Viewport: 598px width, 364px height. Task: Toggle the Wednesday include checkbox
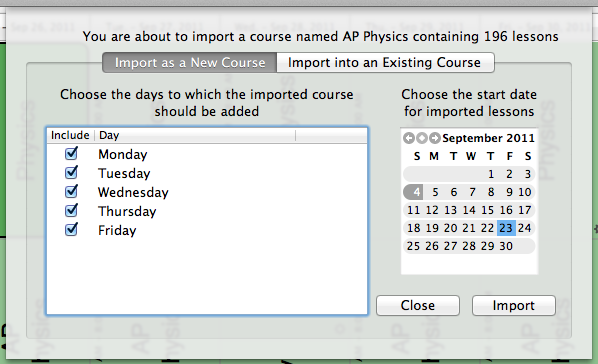click(71, 191)
